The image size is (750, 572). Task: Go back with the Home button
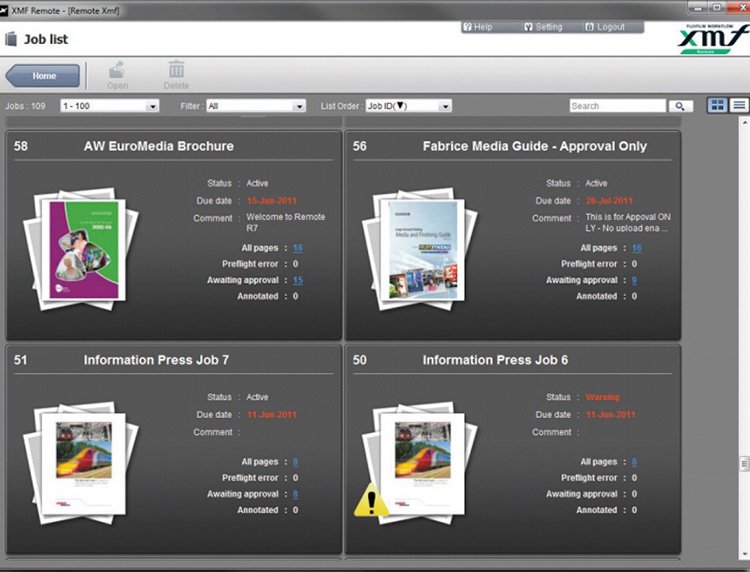[43, 76]
